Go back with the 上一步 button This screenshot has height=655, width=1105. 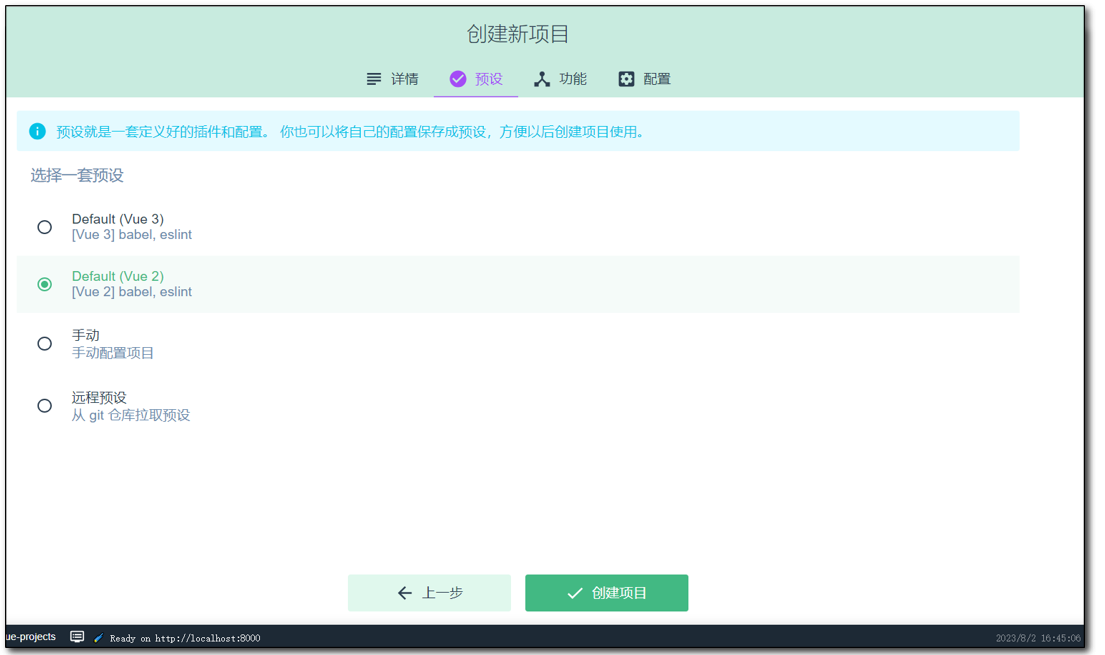pyautogui.click(x=429, y=593)
